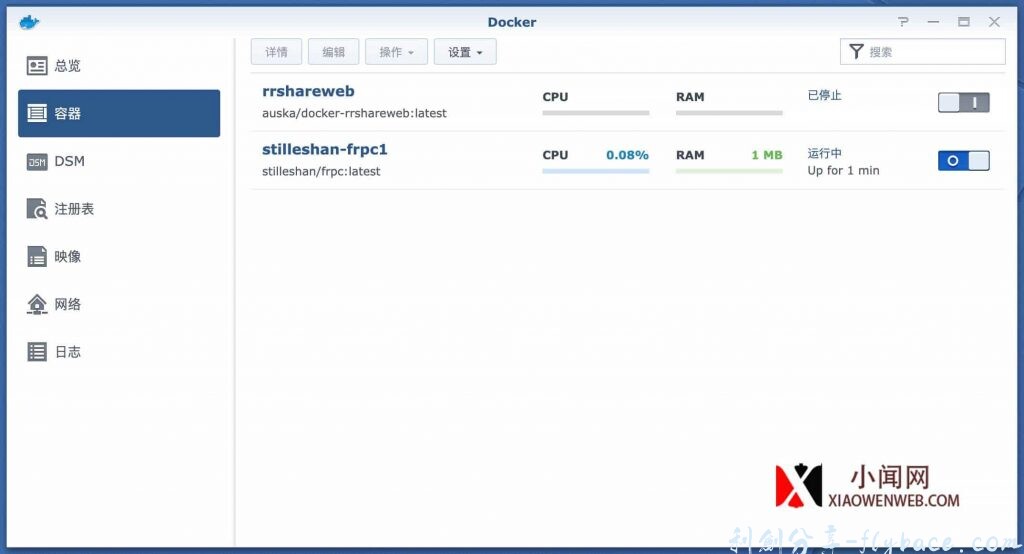Click the rrshareweb RAM usage bar
The image size is (1024, 554).
[729, 113]
